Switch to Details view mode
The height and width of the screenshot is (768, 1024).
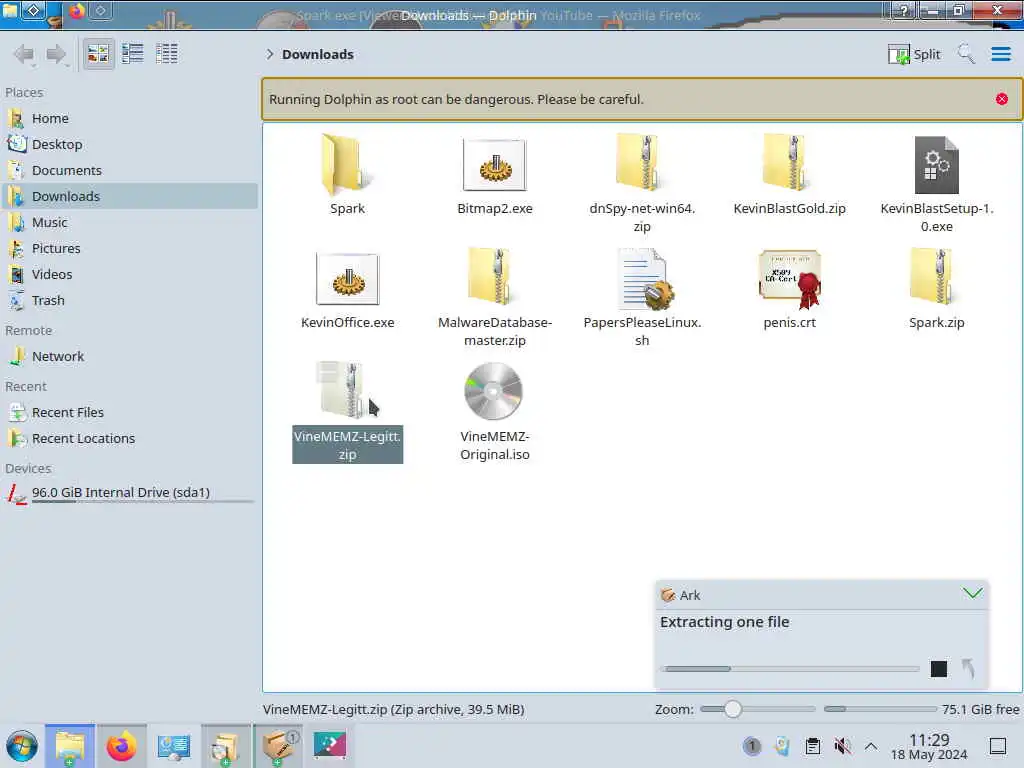(167, 54)
